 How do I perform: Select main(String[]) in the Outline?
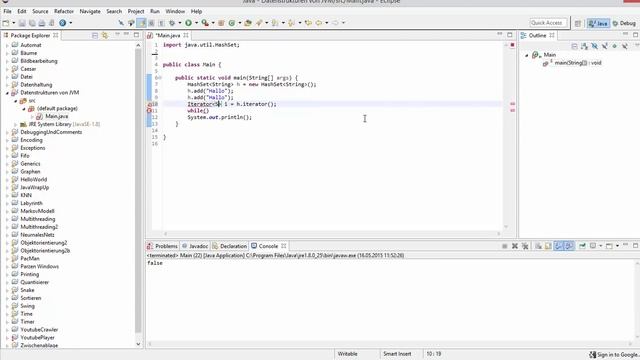tap(578, 63)
